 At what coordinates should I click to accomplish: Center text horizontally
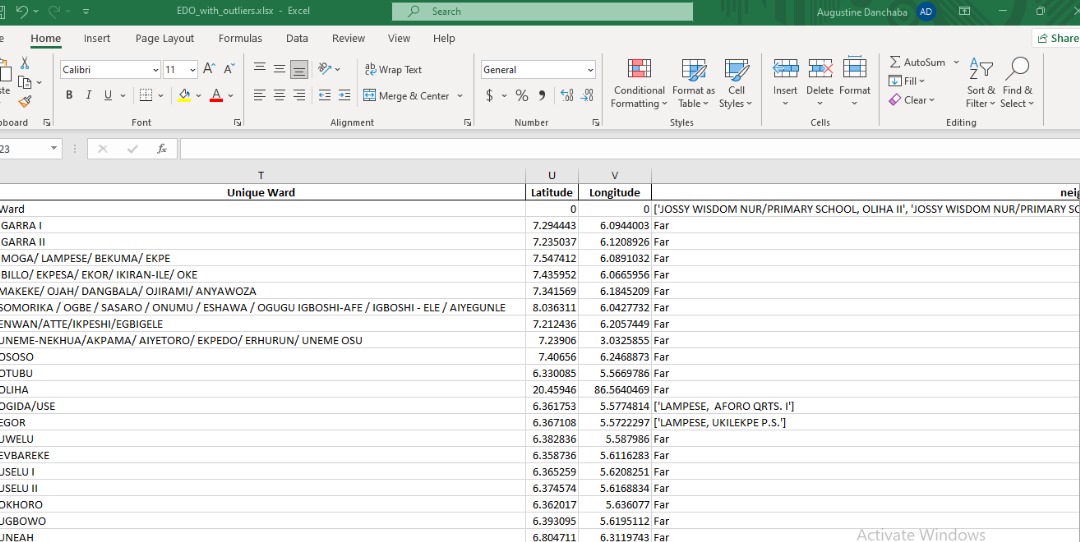[x=279, y=95]
